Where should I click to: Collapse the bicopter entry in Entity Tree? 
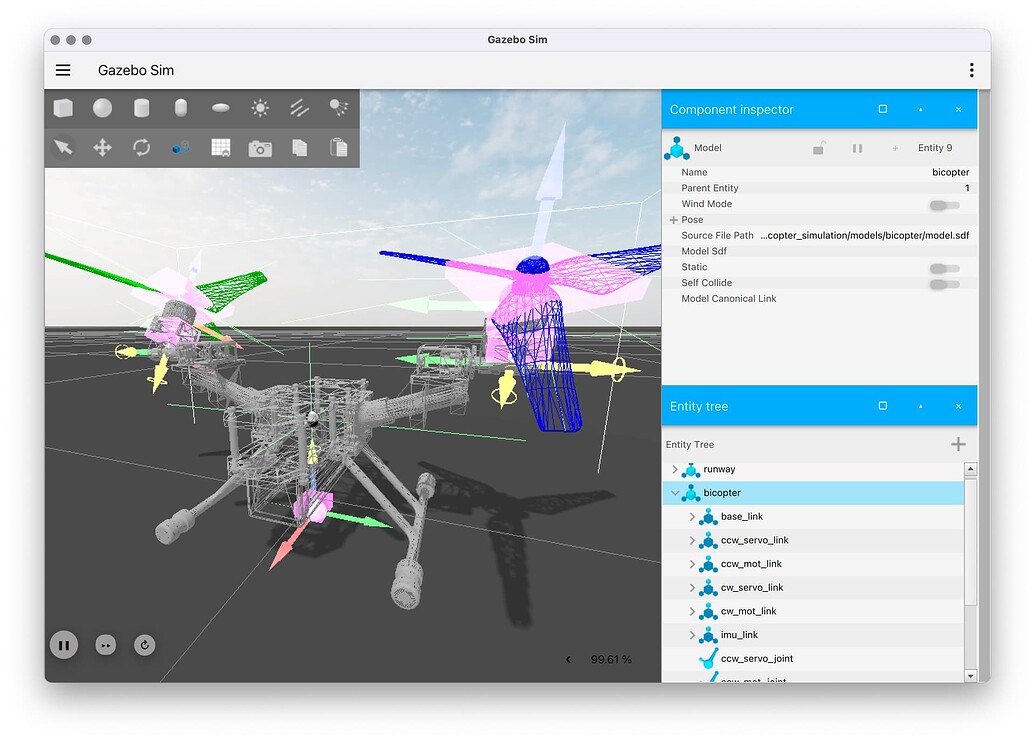(676, 492)
